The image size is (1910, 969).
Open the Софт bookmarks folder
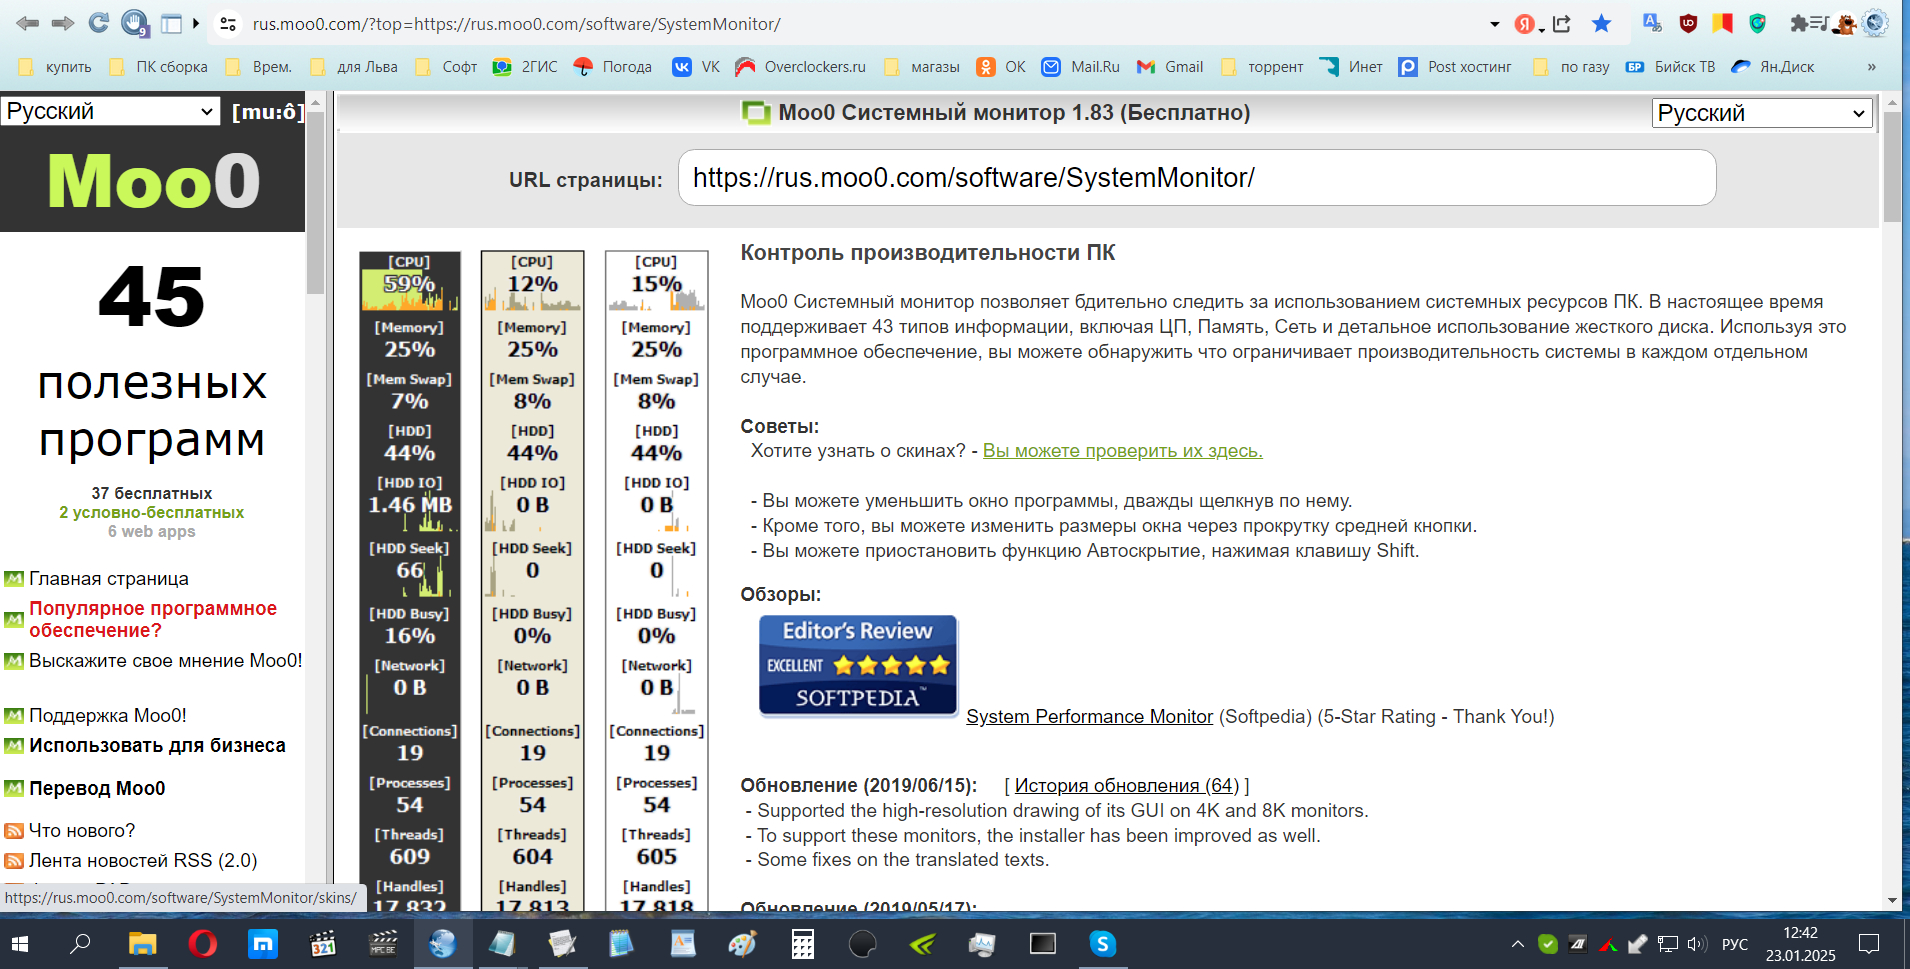click(446, 67)
